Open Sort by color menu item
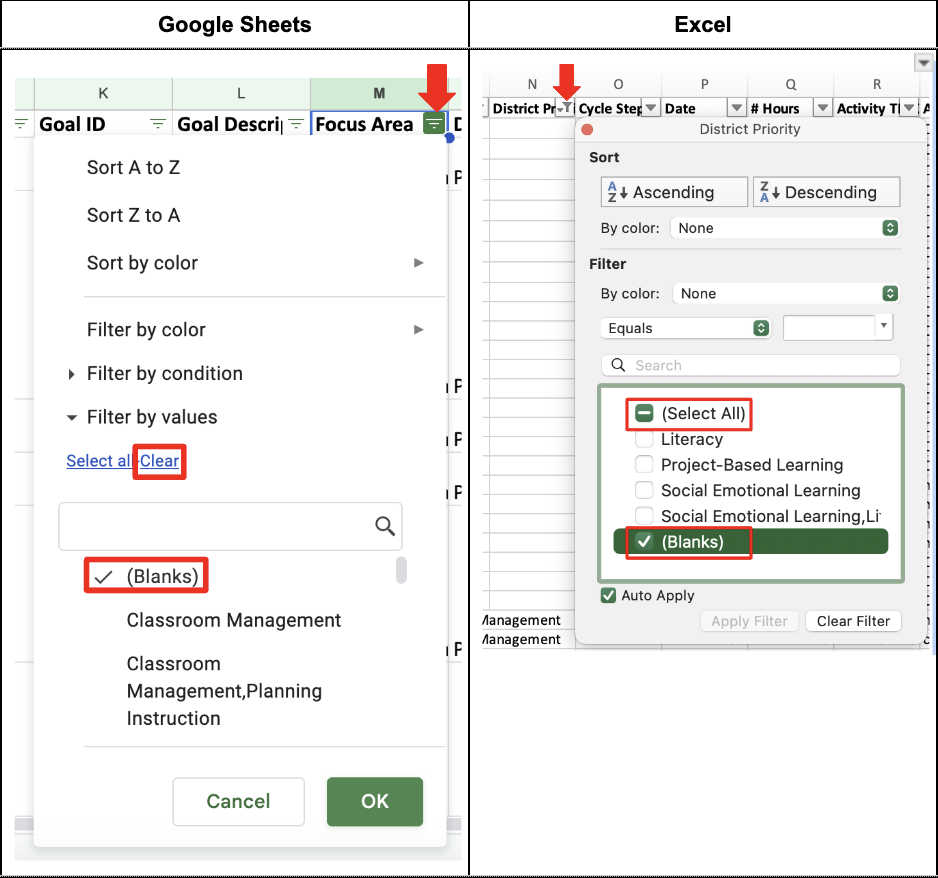This screenshot has height=878, width=938. pos(142,263)
